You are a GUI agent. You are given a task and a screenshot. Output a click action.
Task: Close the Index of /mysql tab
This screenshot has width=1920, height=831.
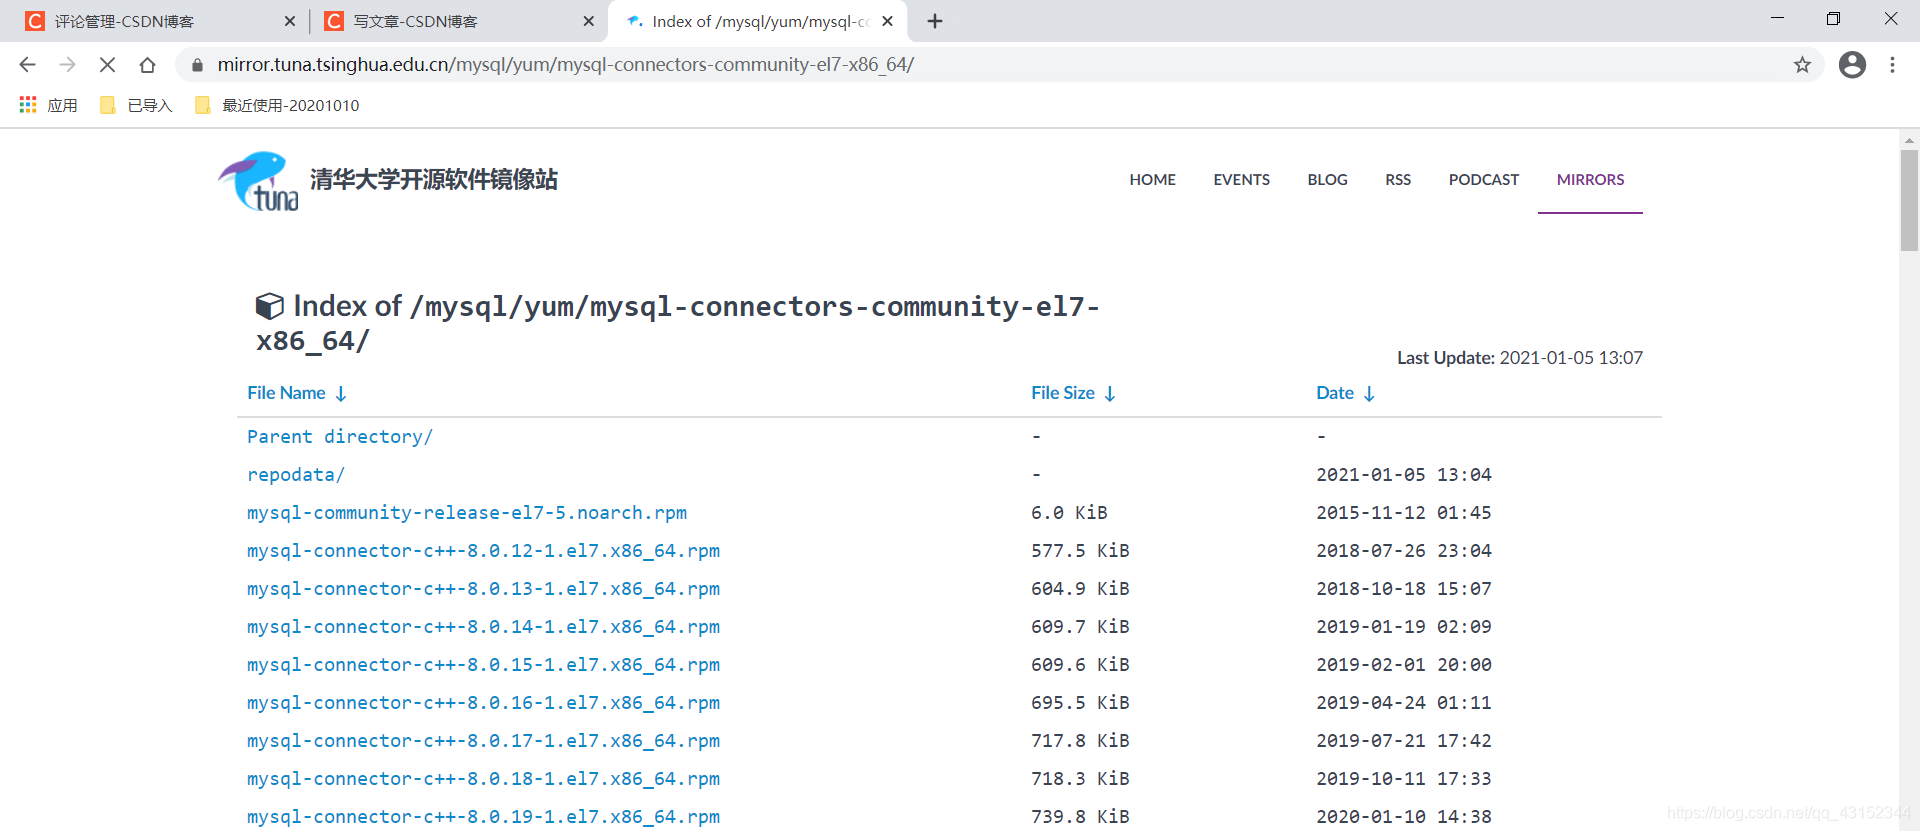887,21
